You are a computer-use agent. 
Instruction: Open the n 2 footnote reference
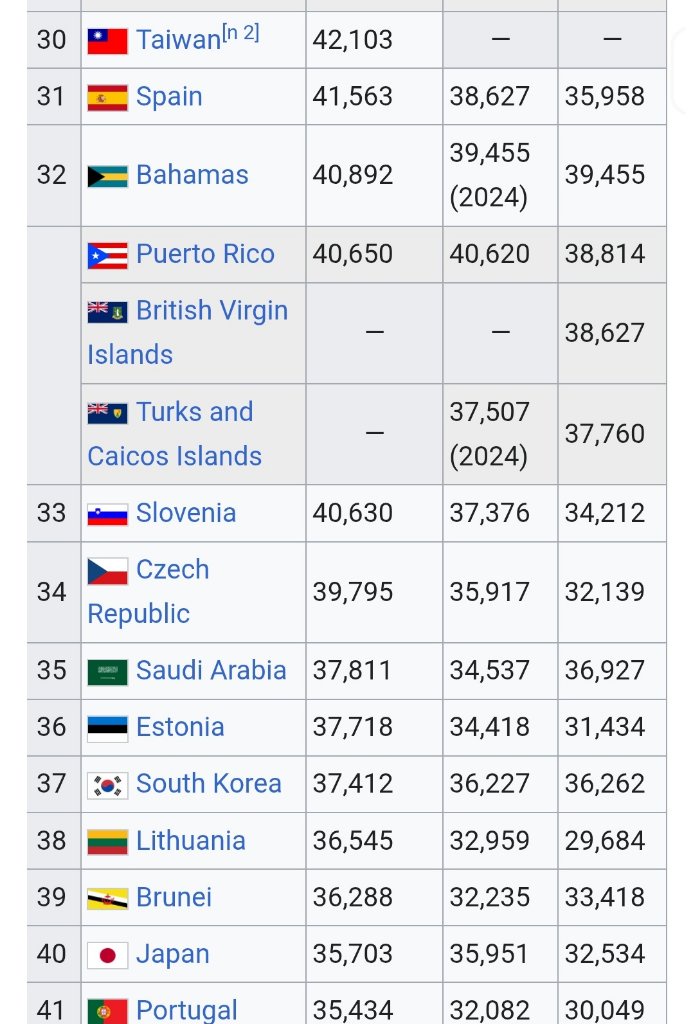pos(241,33)
